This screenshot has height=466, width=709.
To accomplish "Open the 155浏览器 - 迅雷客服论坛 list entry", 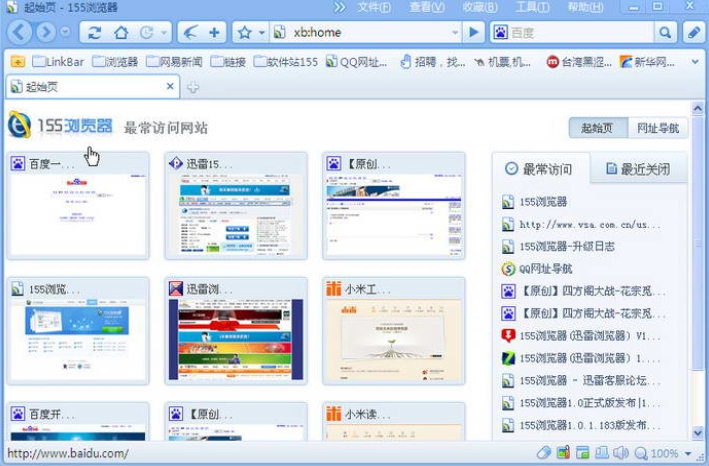I will [x=581, y=381].
